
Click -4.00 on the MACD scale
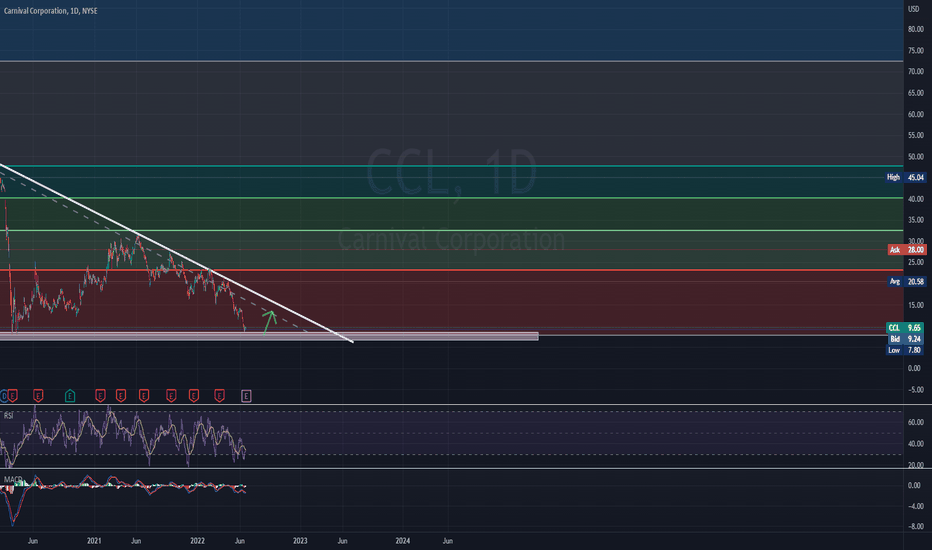[915, 506]
